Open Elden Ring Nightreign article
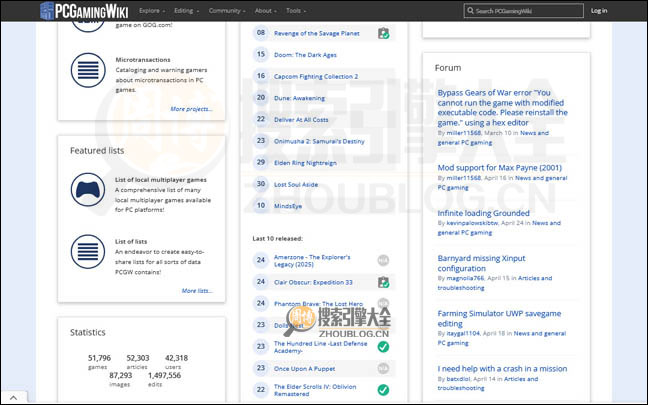 (305, 163)
